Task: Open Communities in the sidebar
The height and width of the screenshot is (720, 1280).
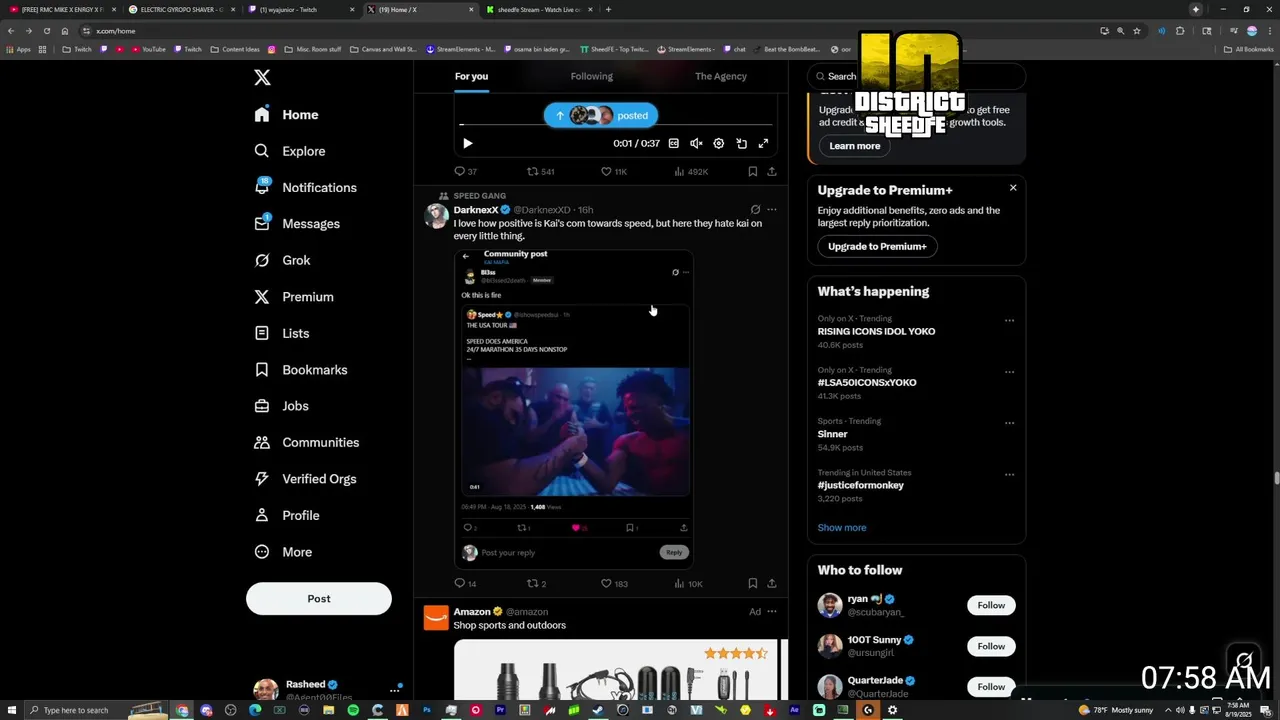Action: point(307,442)
